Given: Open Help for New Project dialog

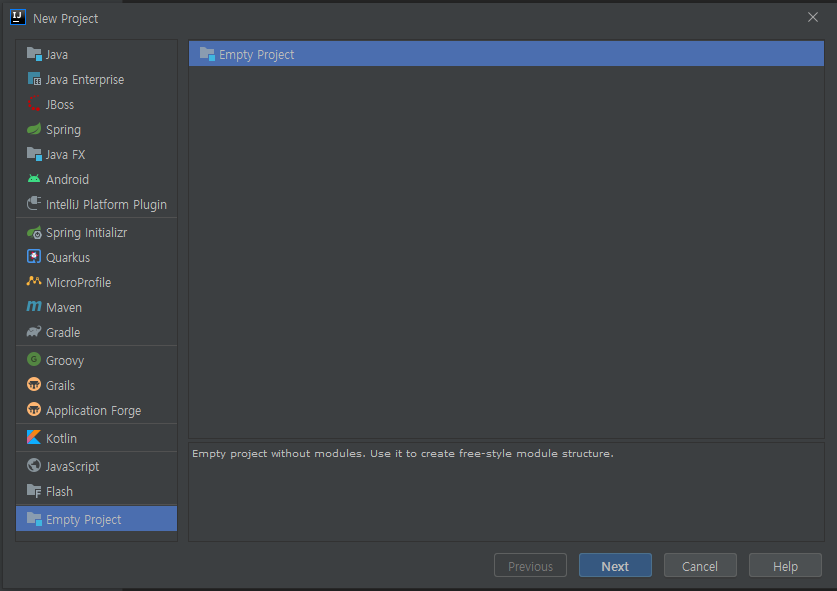Looking at the screenshot, I should point(785,566).
